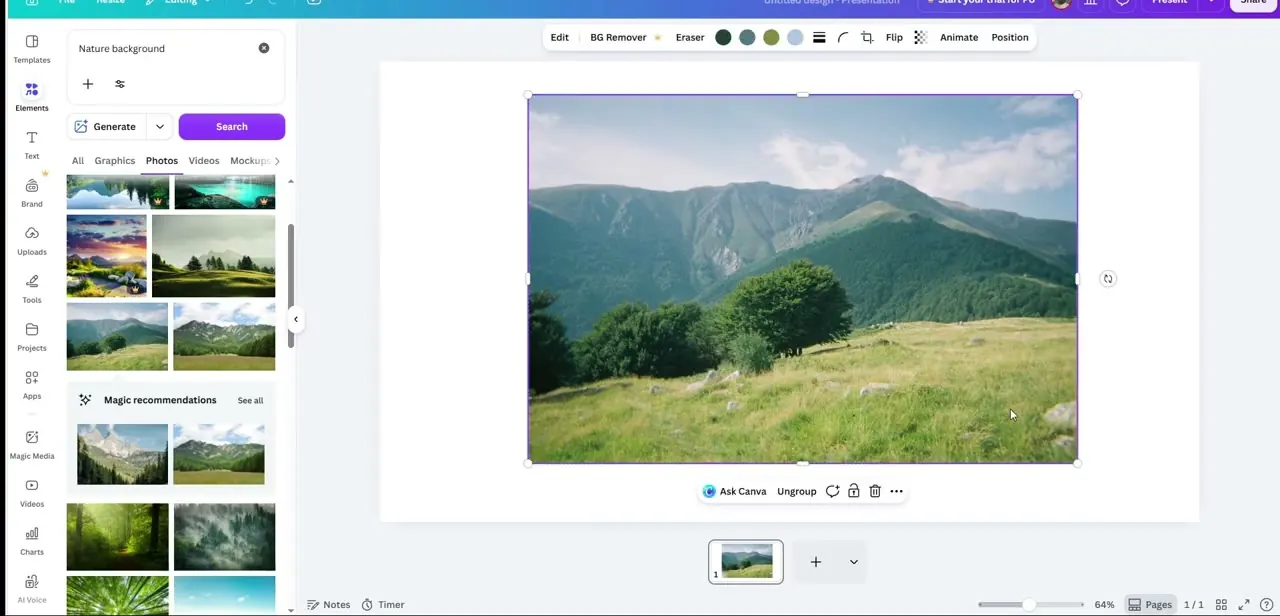Expand the add-page dropdown chevron
Image resolution: width=1280 pixels, height=616 pixels.
click(x=854, y=562)
